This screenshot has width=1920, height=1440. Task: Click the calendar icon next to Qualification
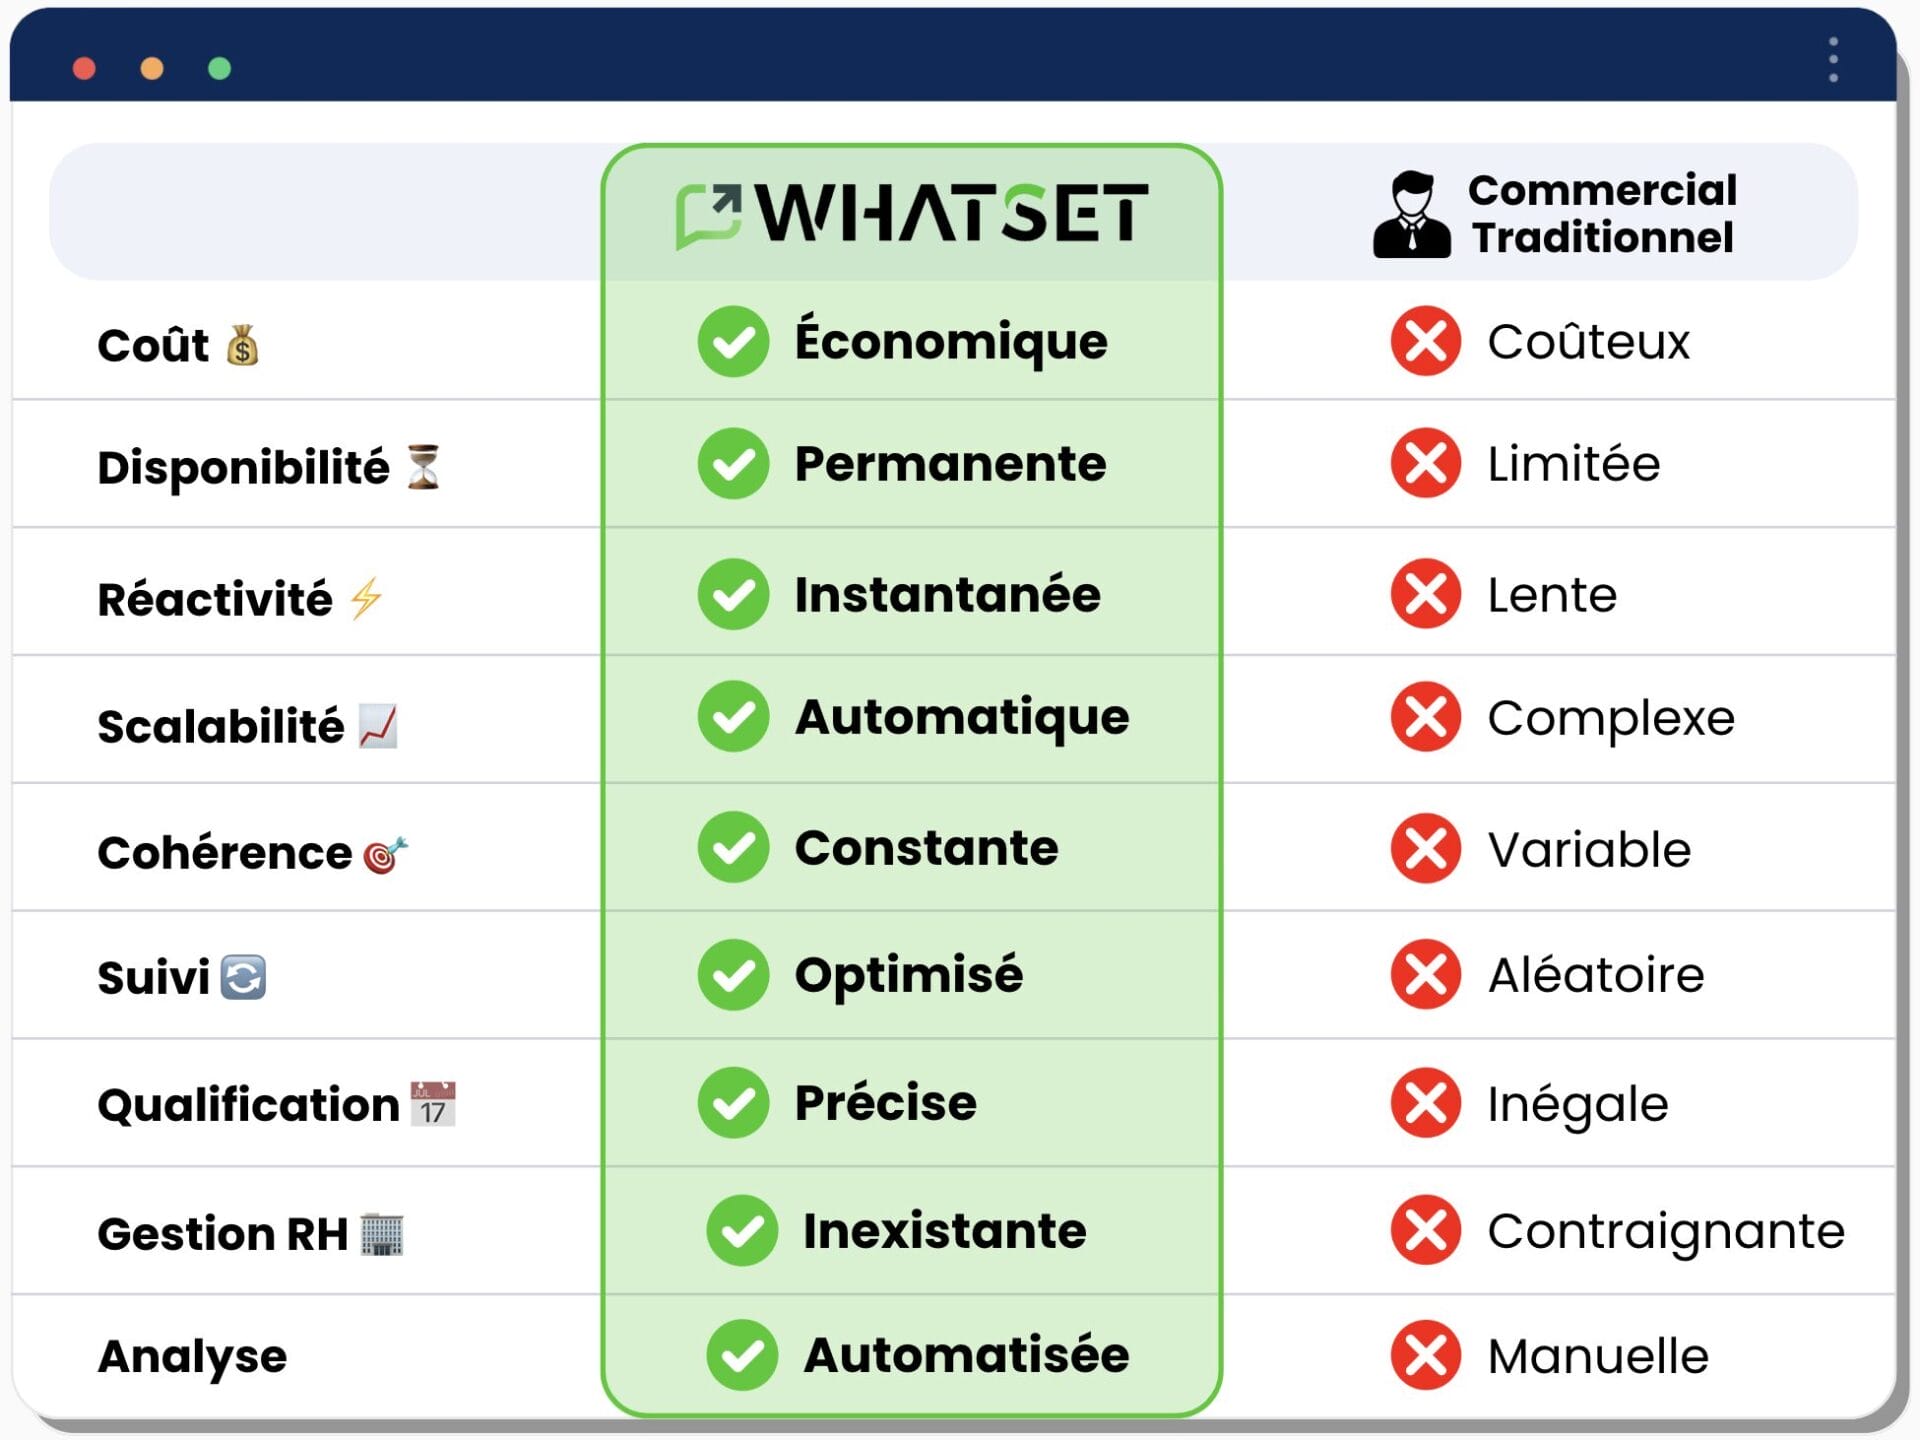pos(433,1104)
